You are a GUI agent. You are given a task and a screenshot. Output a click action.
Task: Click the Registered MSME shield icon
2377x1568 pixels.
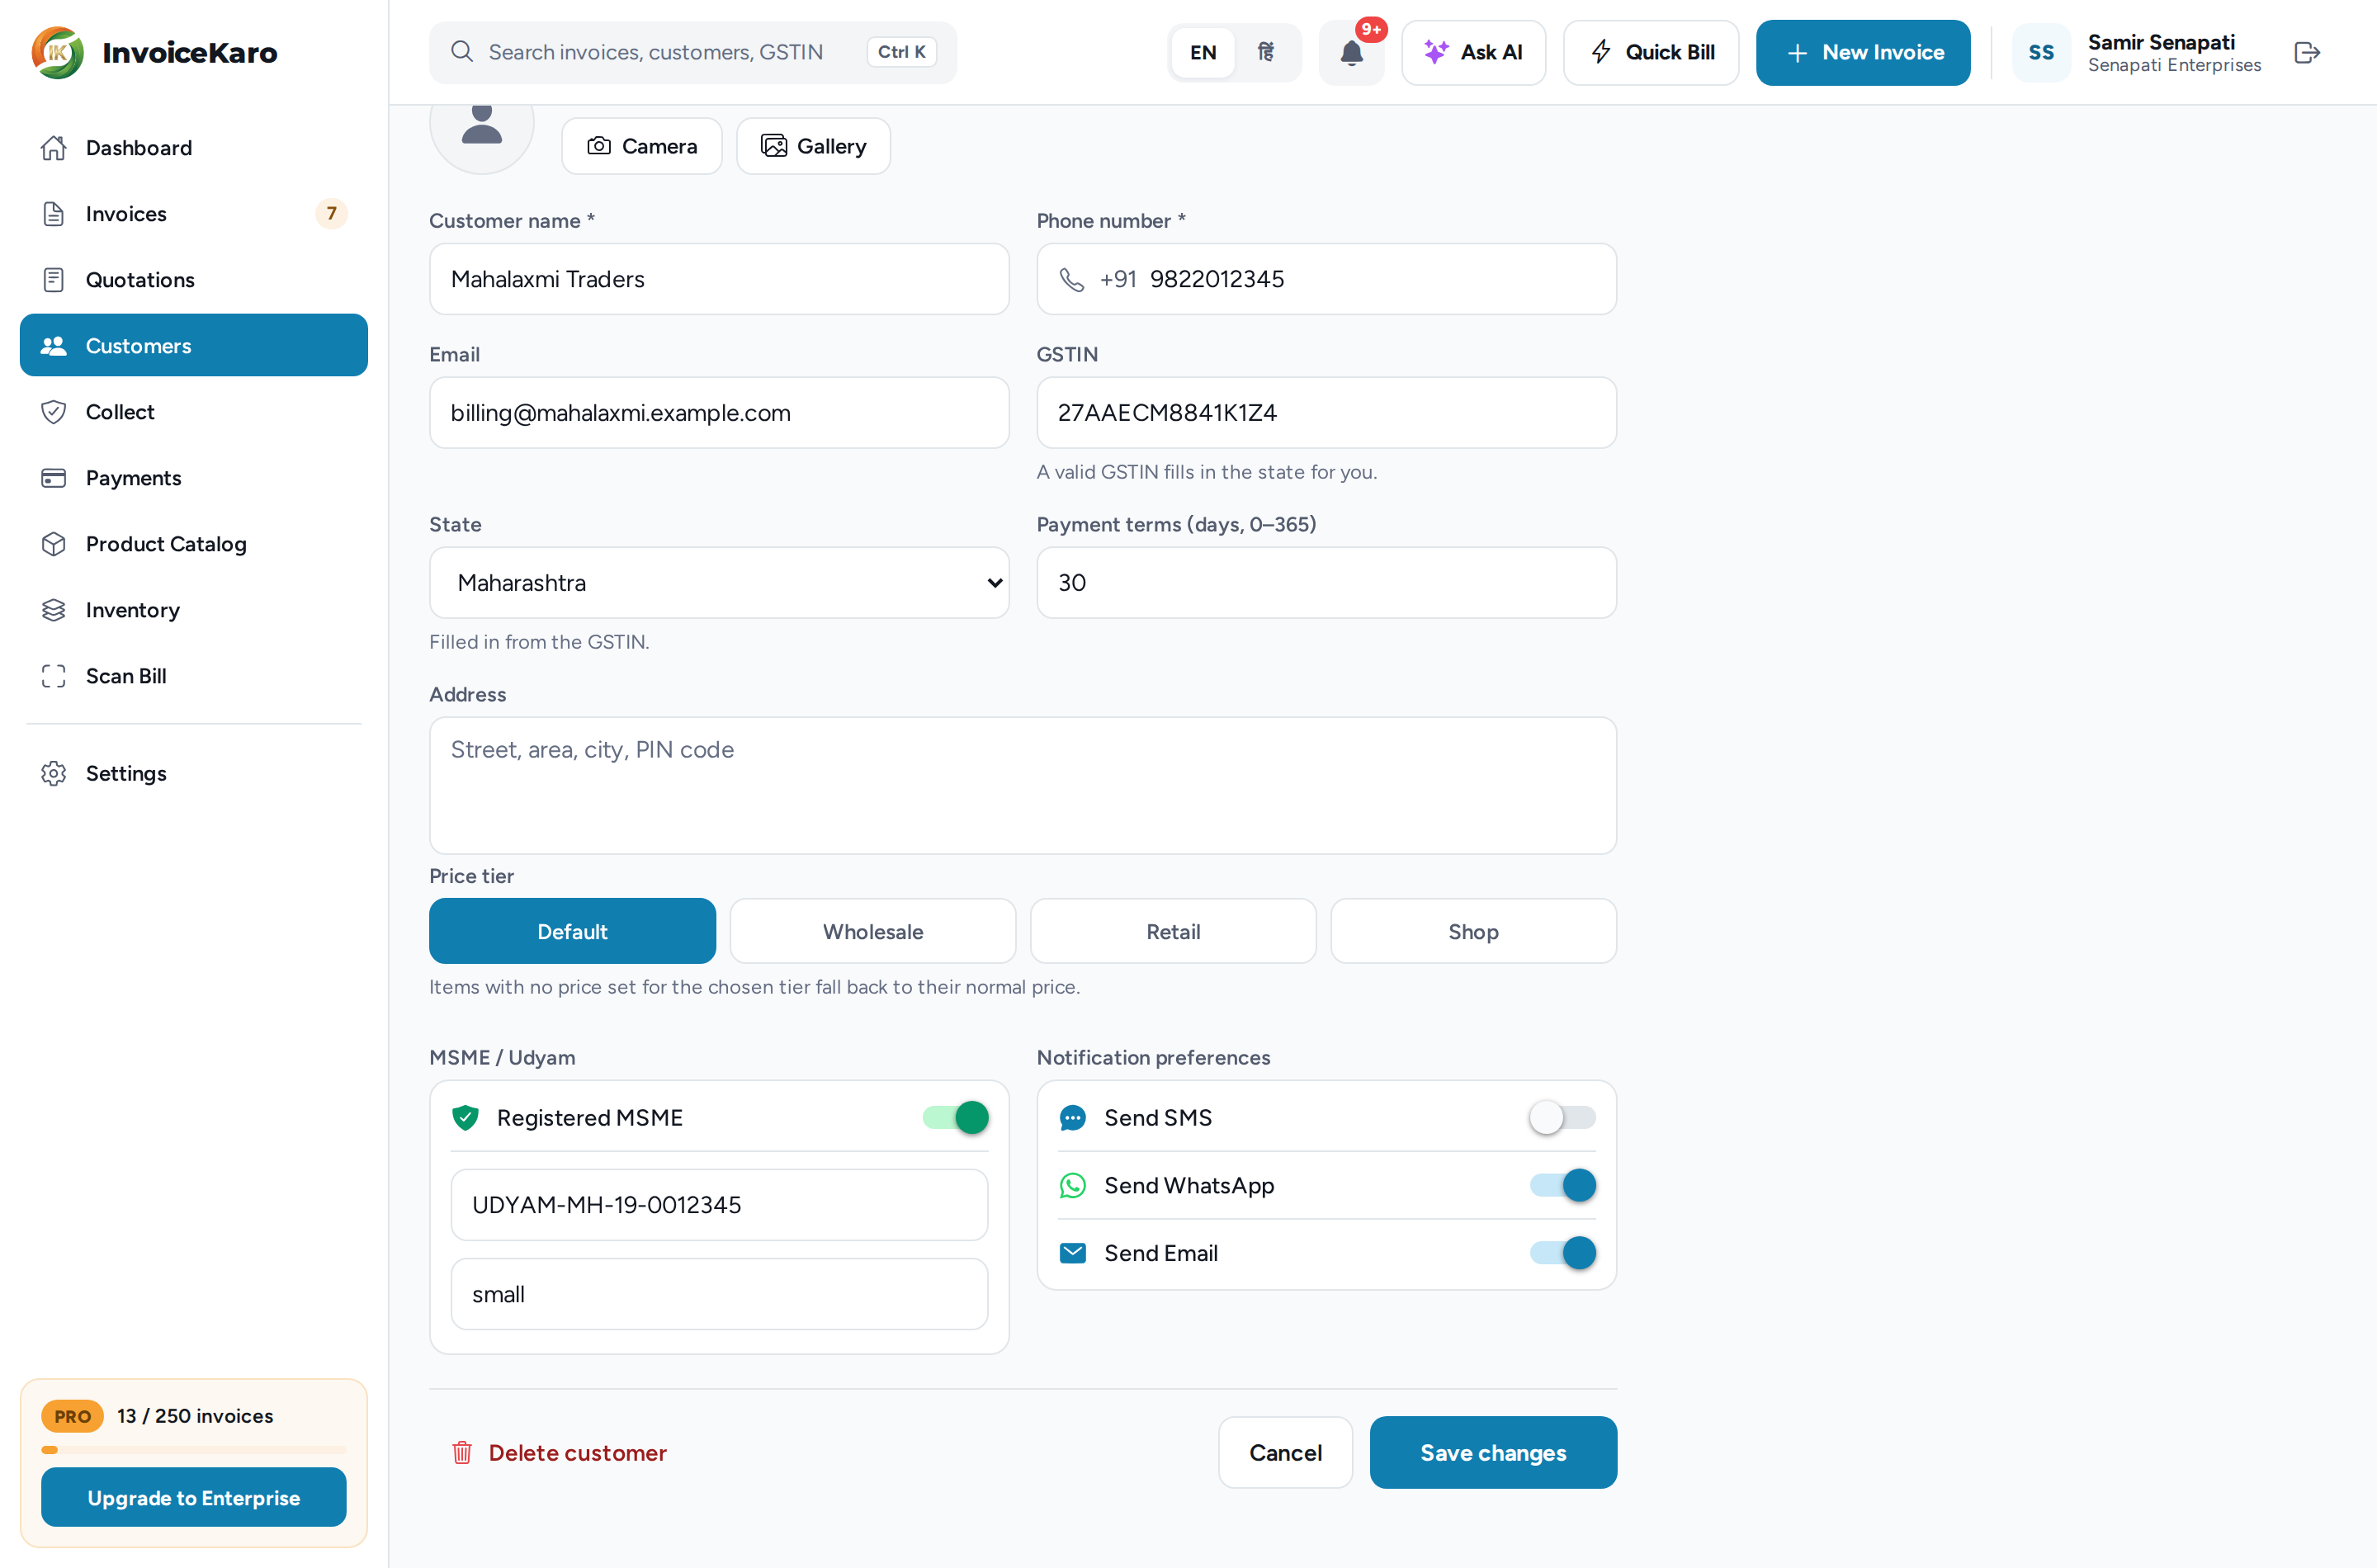coord(465,1117)
